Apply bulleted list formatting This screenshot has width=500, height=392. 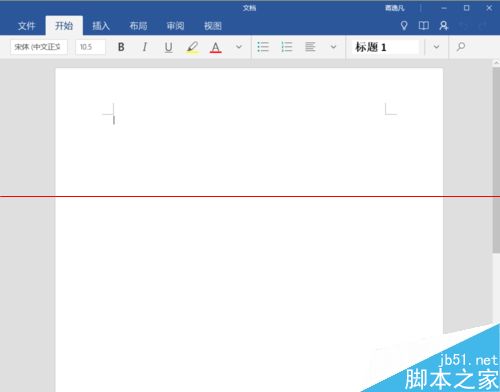[x=263, y=47]
